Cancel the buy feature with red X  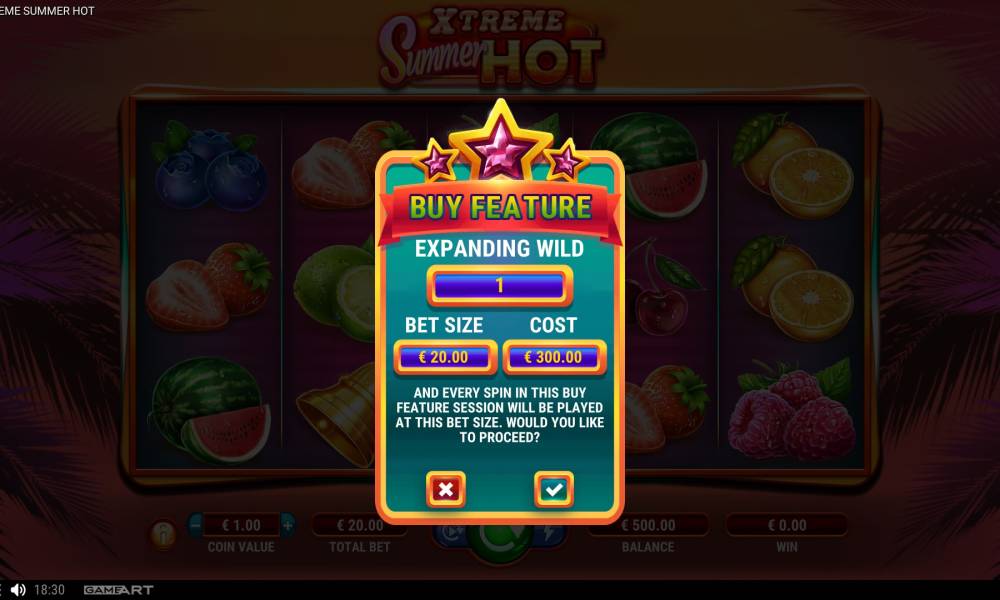tap(445, 490)
